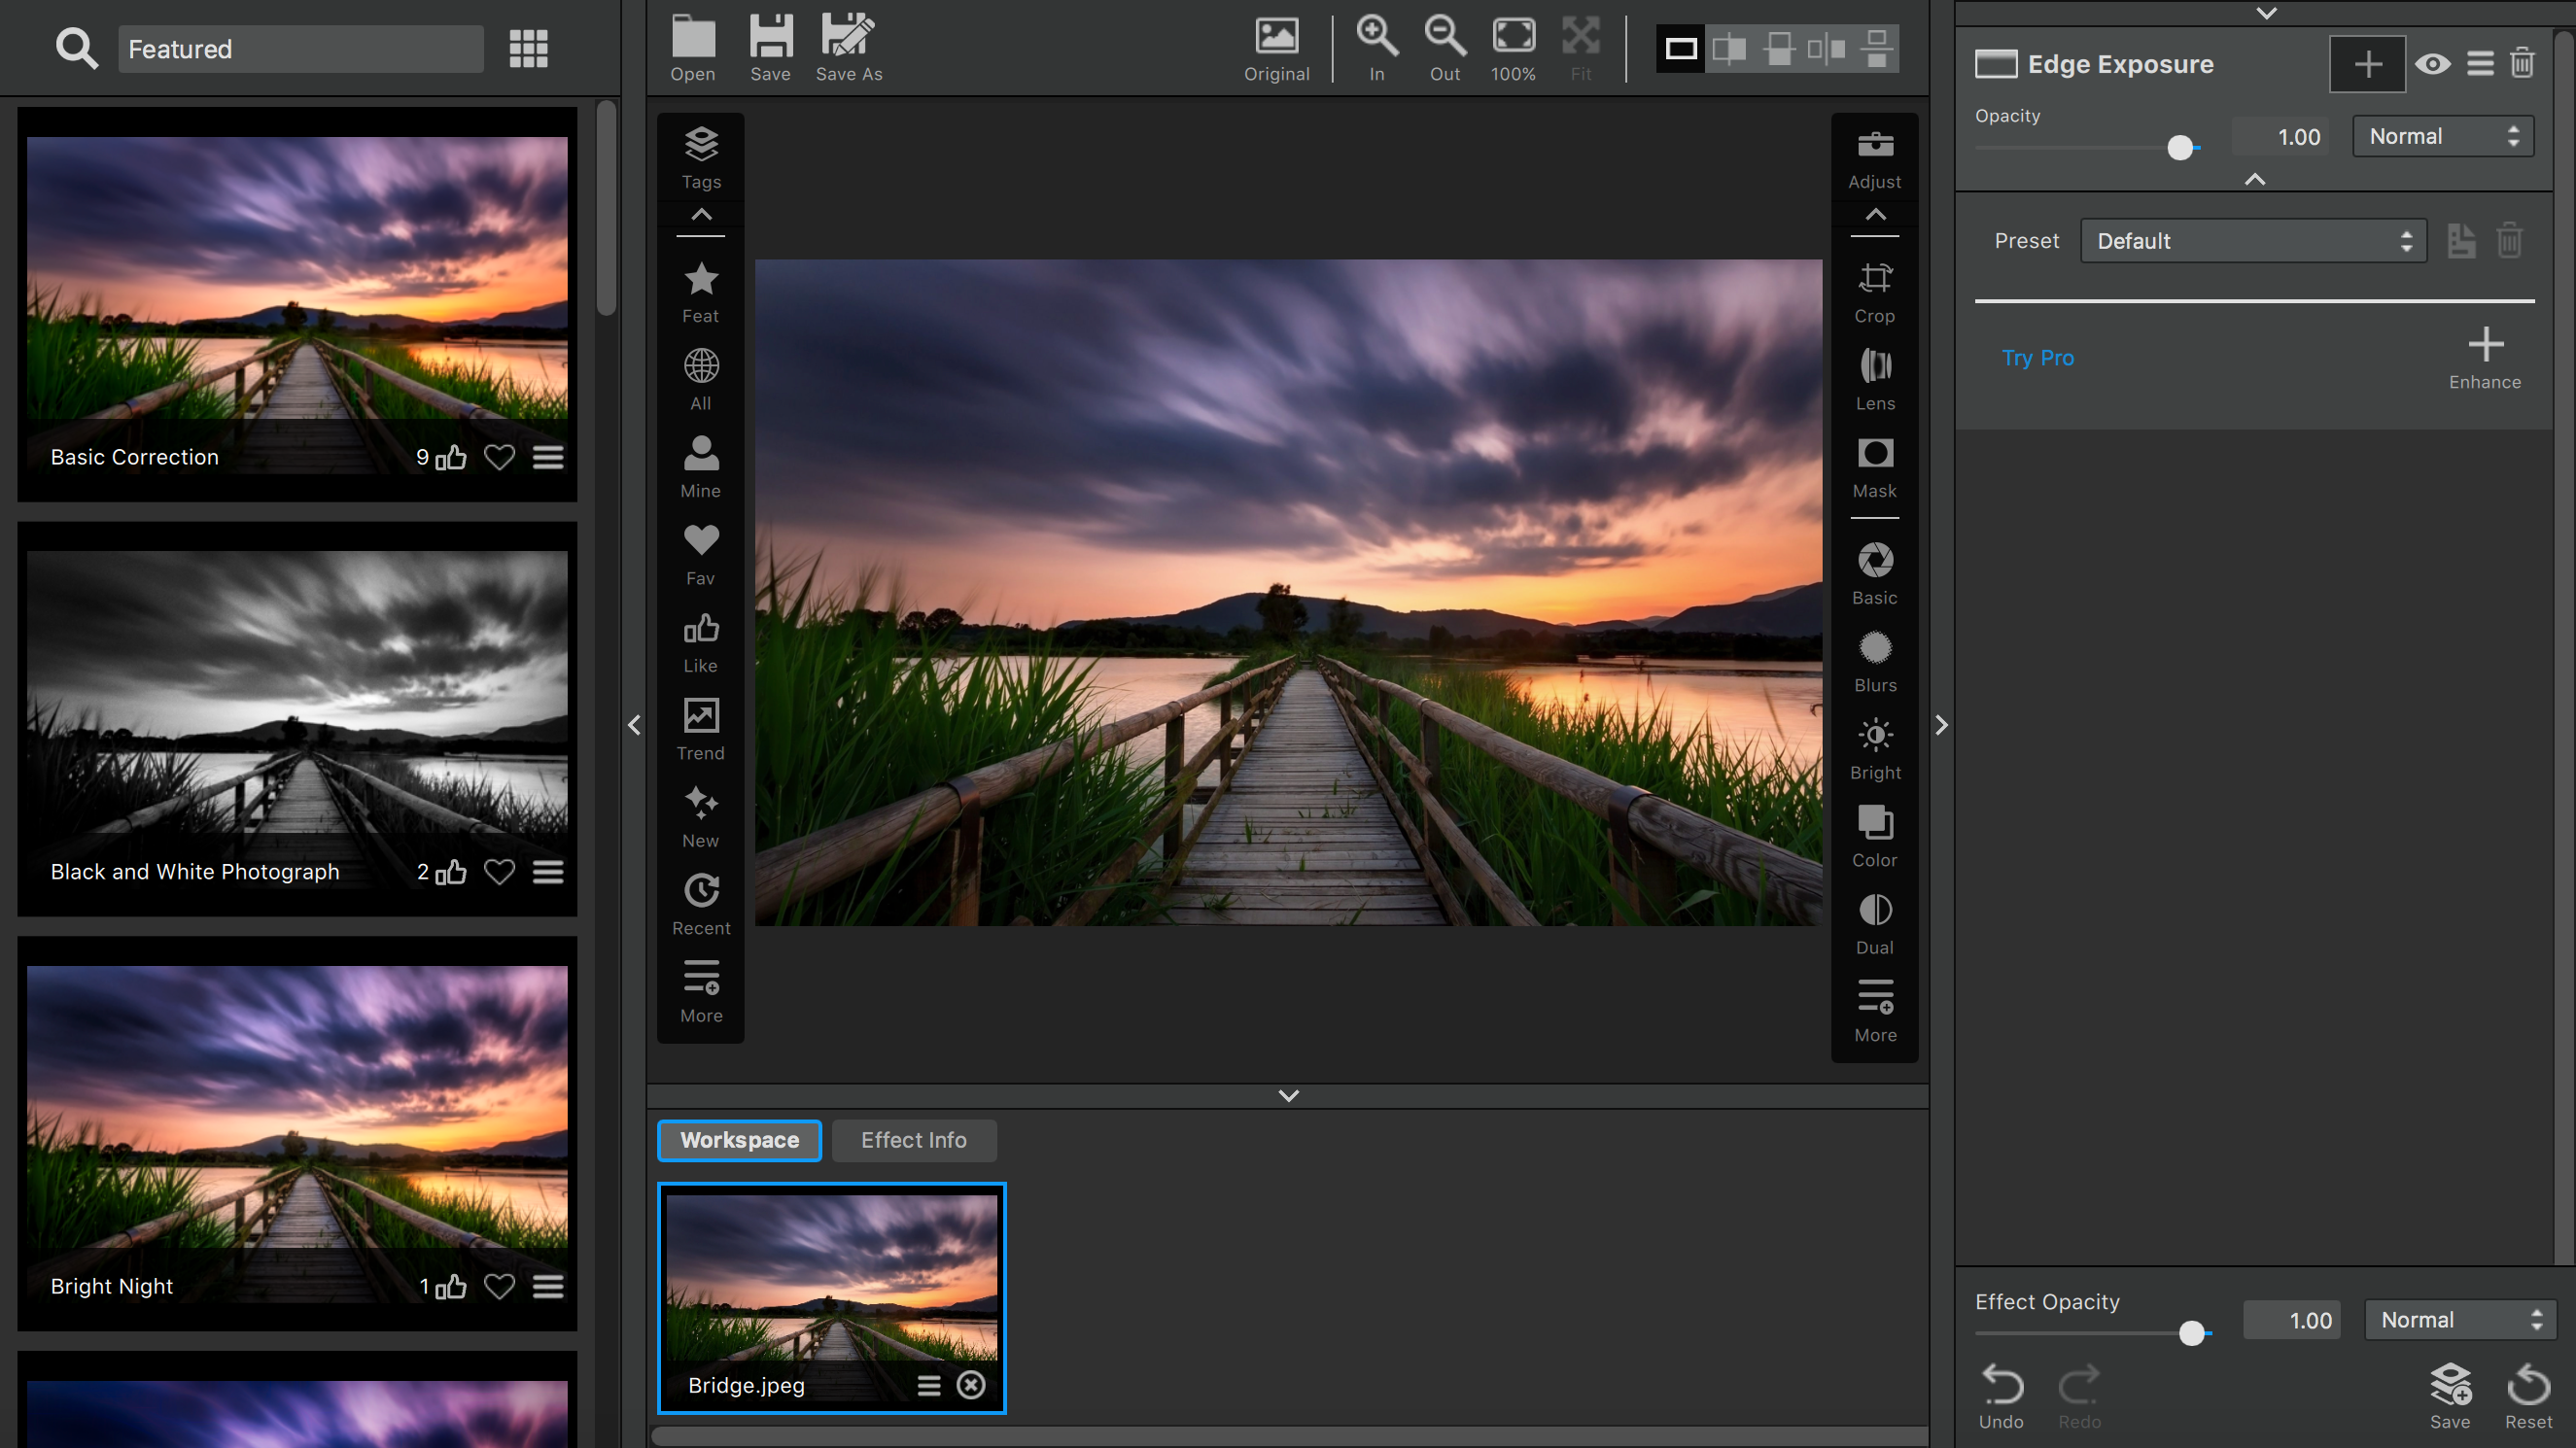The image size is (2576, 1448).
Task: Open Black and White Photograph menu
Action: (x=548, y=872)
